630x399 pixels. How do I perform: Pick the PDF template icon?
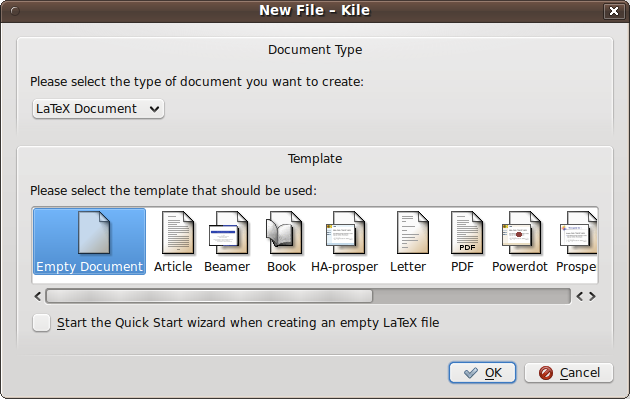click(x=466, y=233)
